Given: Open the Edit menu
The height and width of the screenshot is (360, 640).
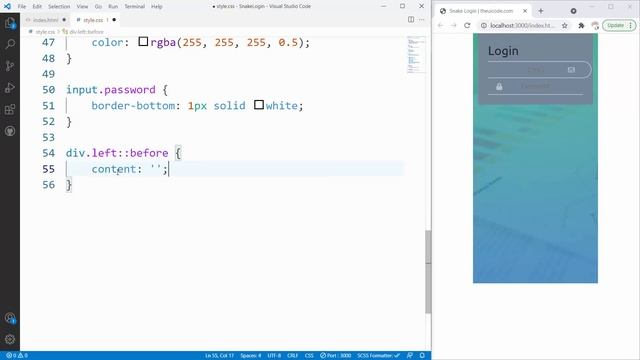Looking at the screenshot, I should pyautogui.click(x=37, y=7).
